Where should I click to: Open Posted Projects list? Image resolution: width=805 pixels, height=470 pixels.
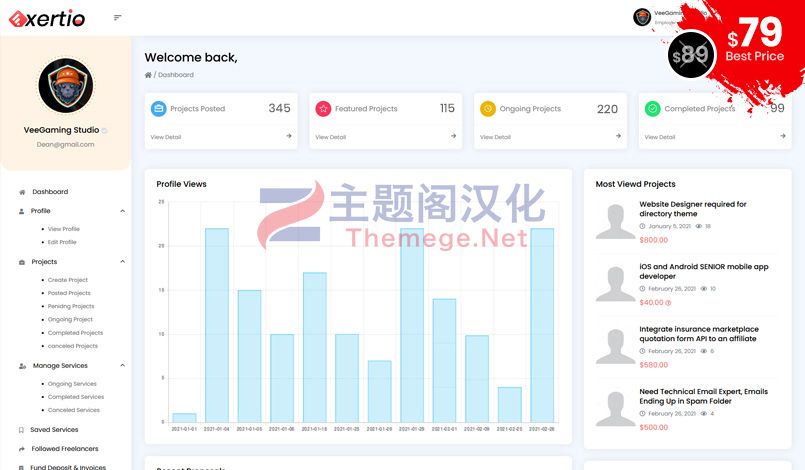(x=69, y=293)
